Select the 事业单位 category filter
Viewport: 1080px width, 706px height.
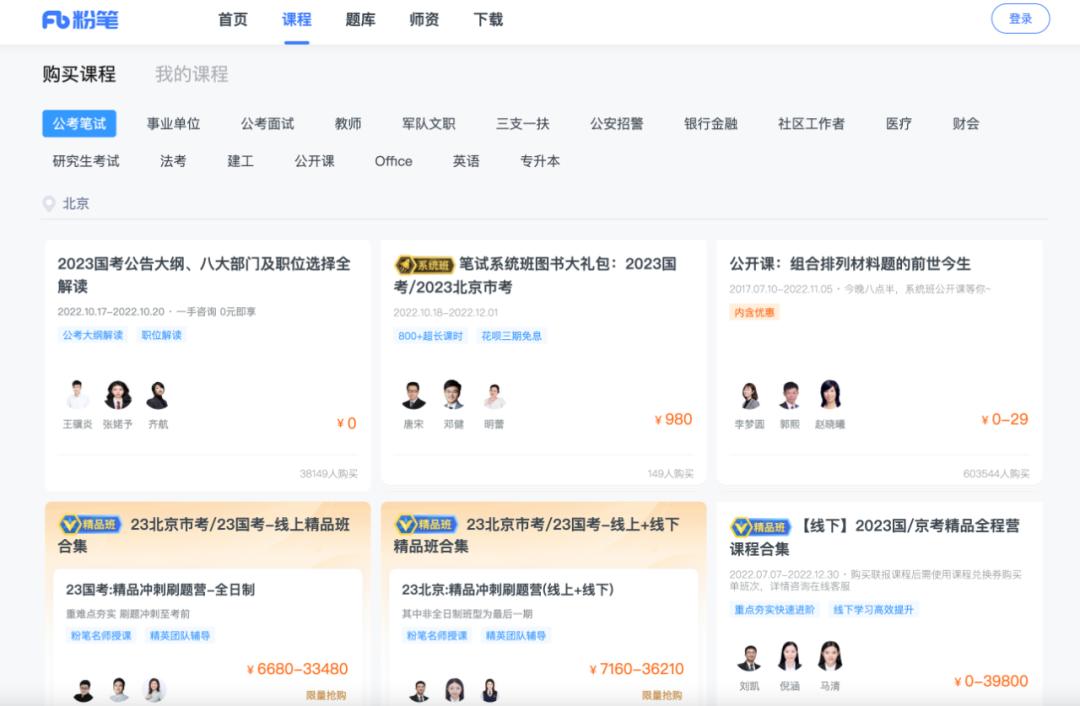tap(173, 124)
